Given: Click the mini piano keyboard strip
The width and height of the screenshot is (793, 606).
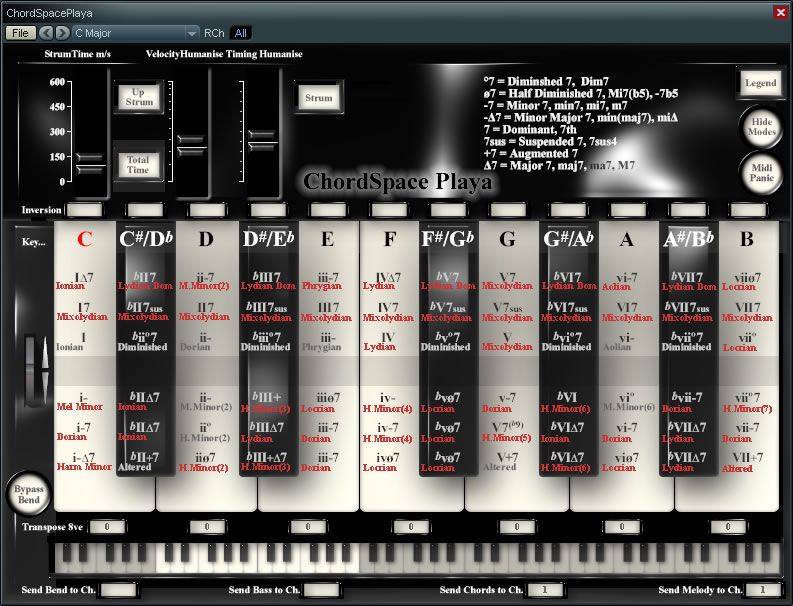Looking at the screenshot, I should tap(417, 558).
